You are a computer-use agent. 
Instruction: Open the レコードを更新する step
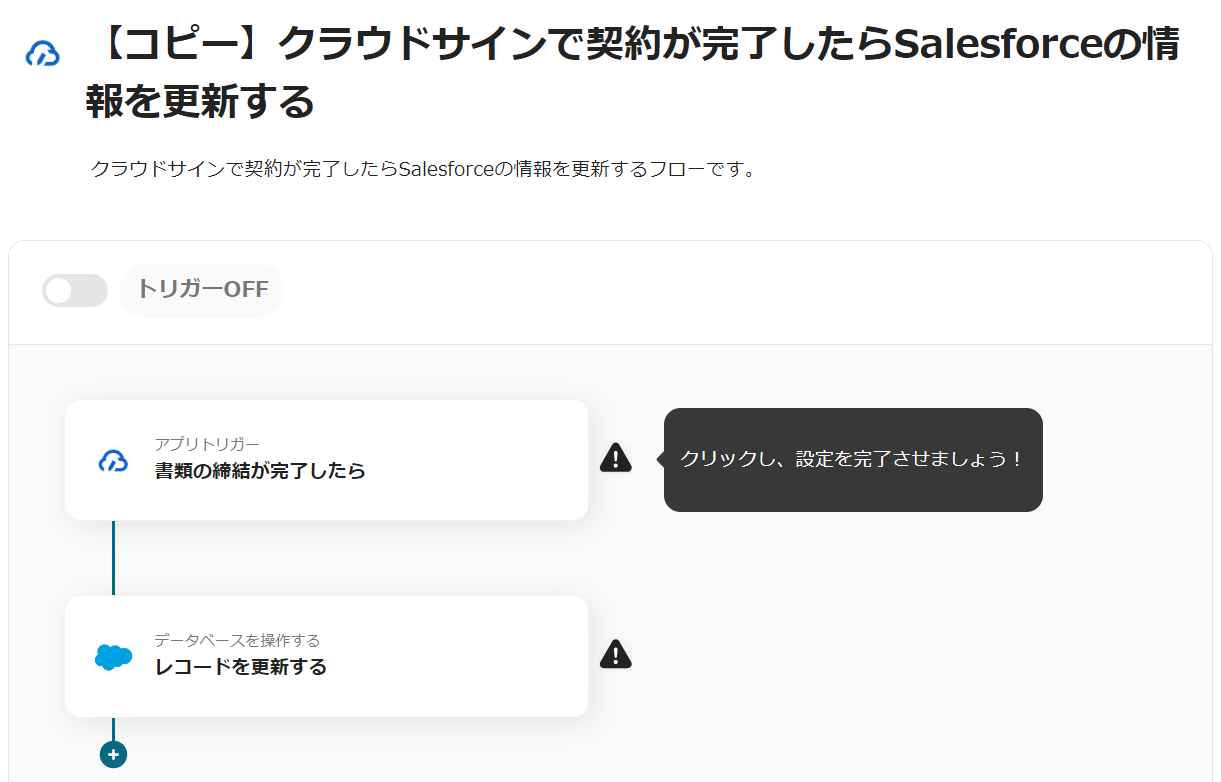[241, 667]
